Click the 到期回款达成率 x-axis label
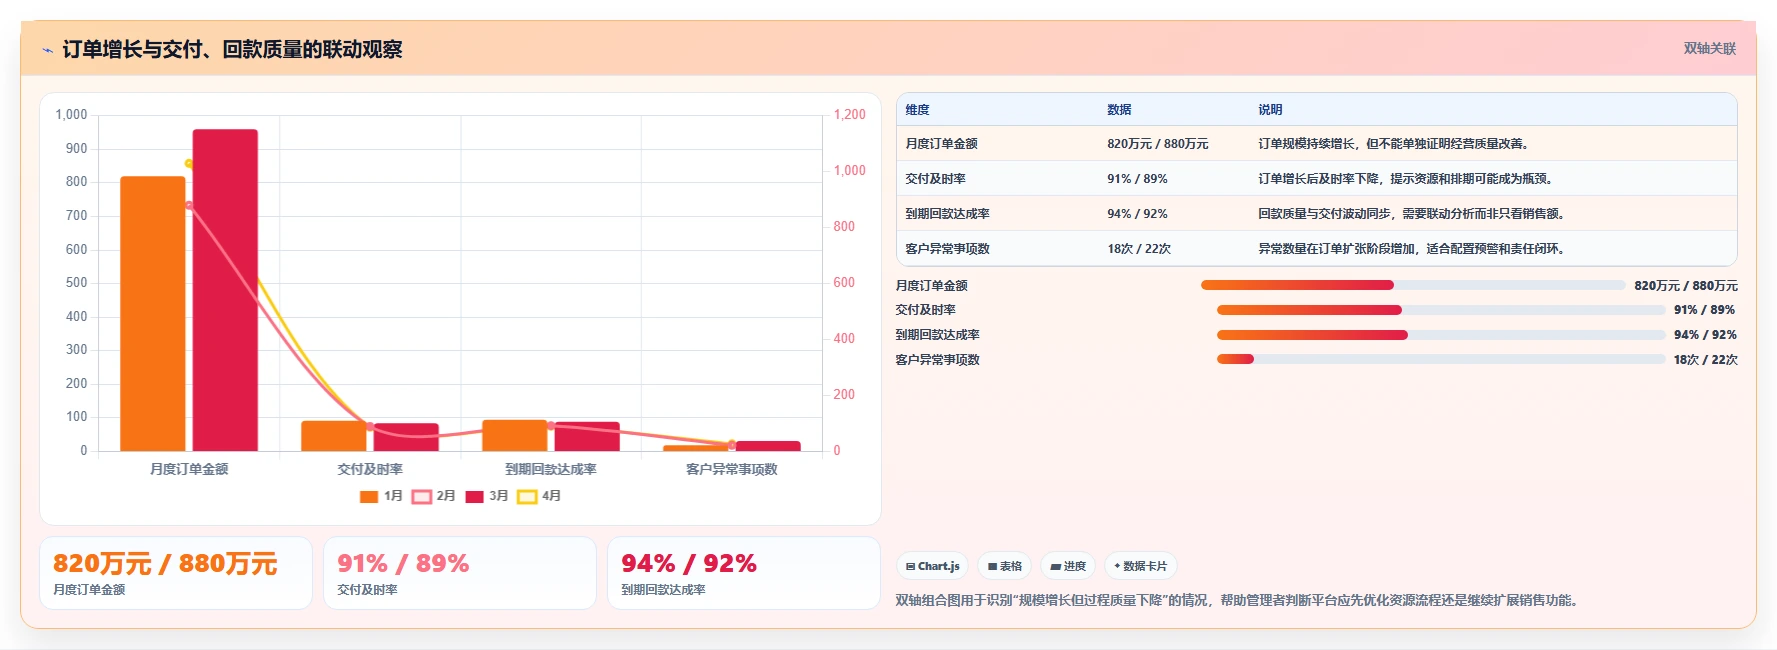This screenshot has height=650, width=1777. [x=551, y=469]
